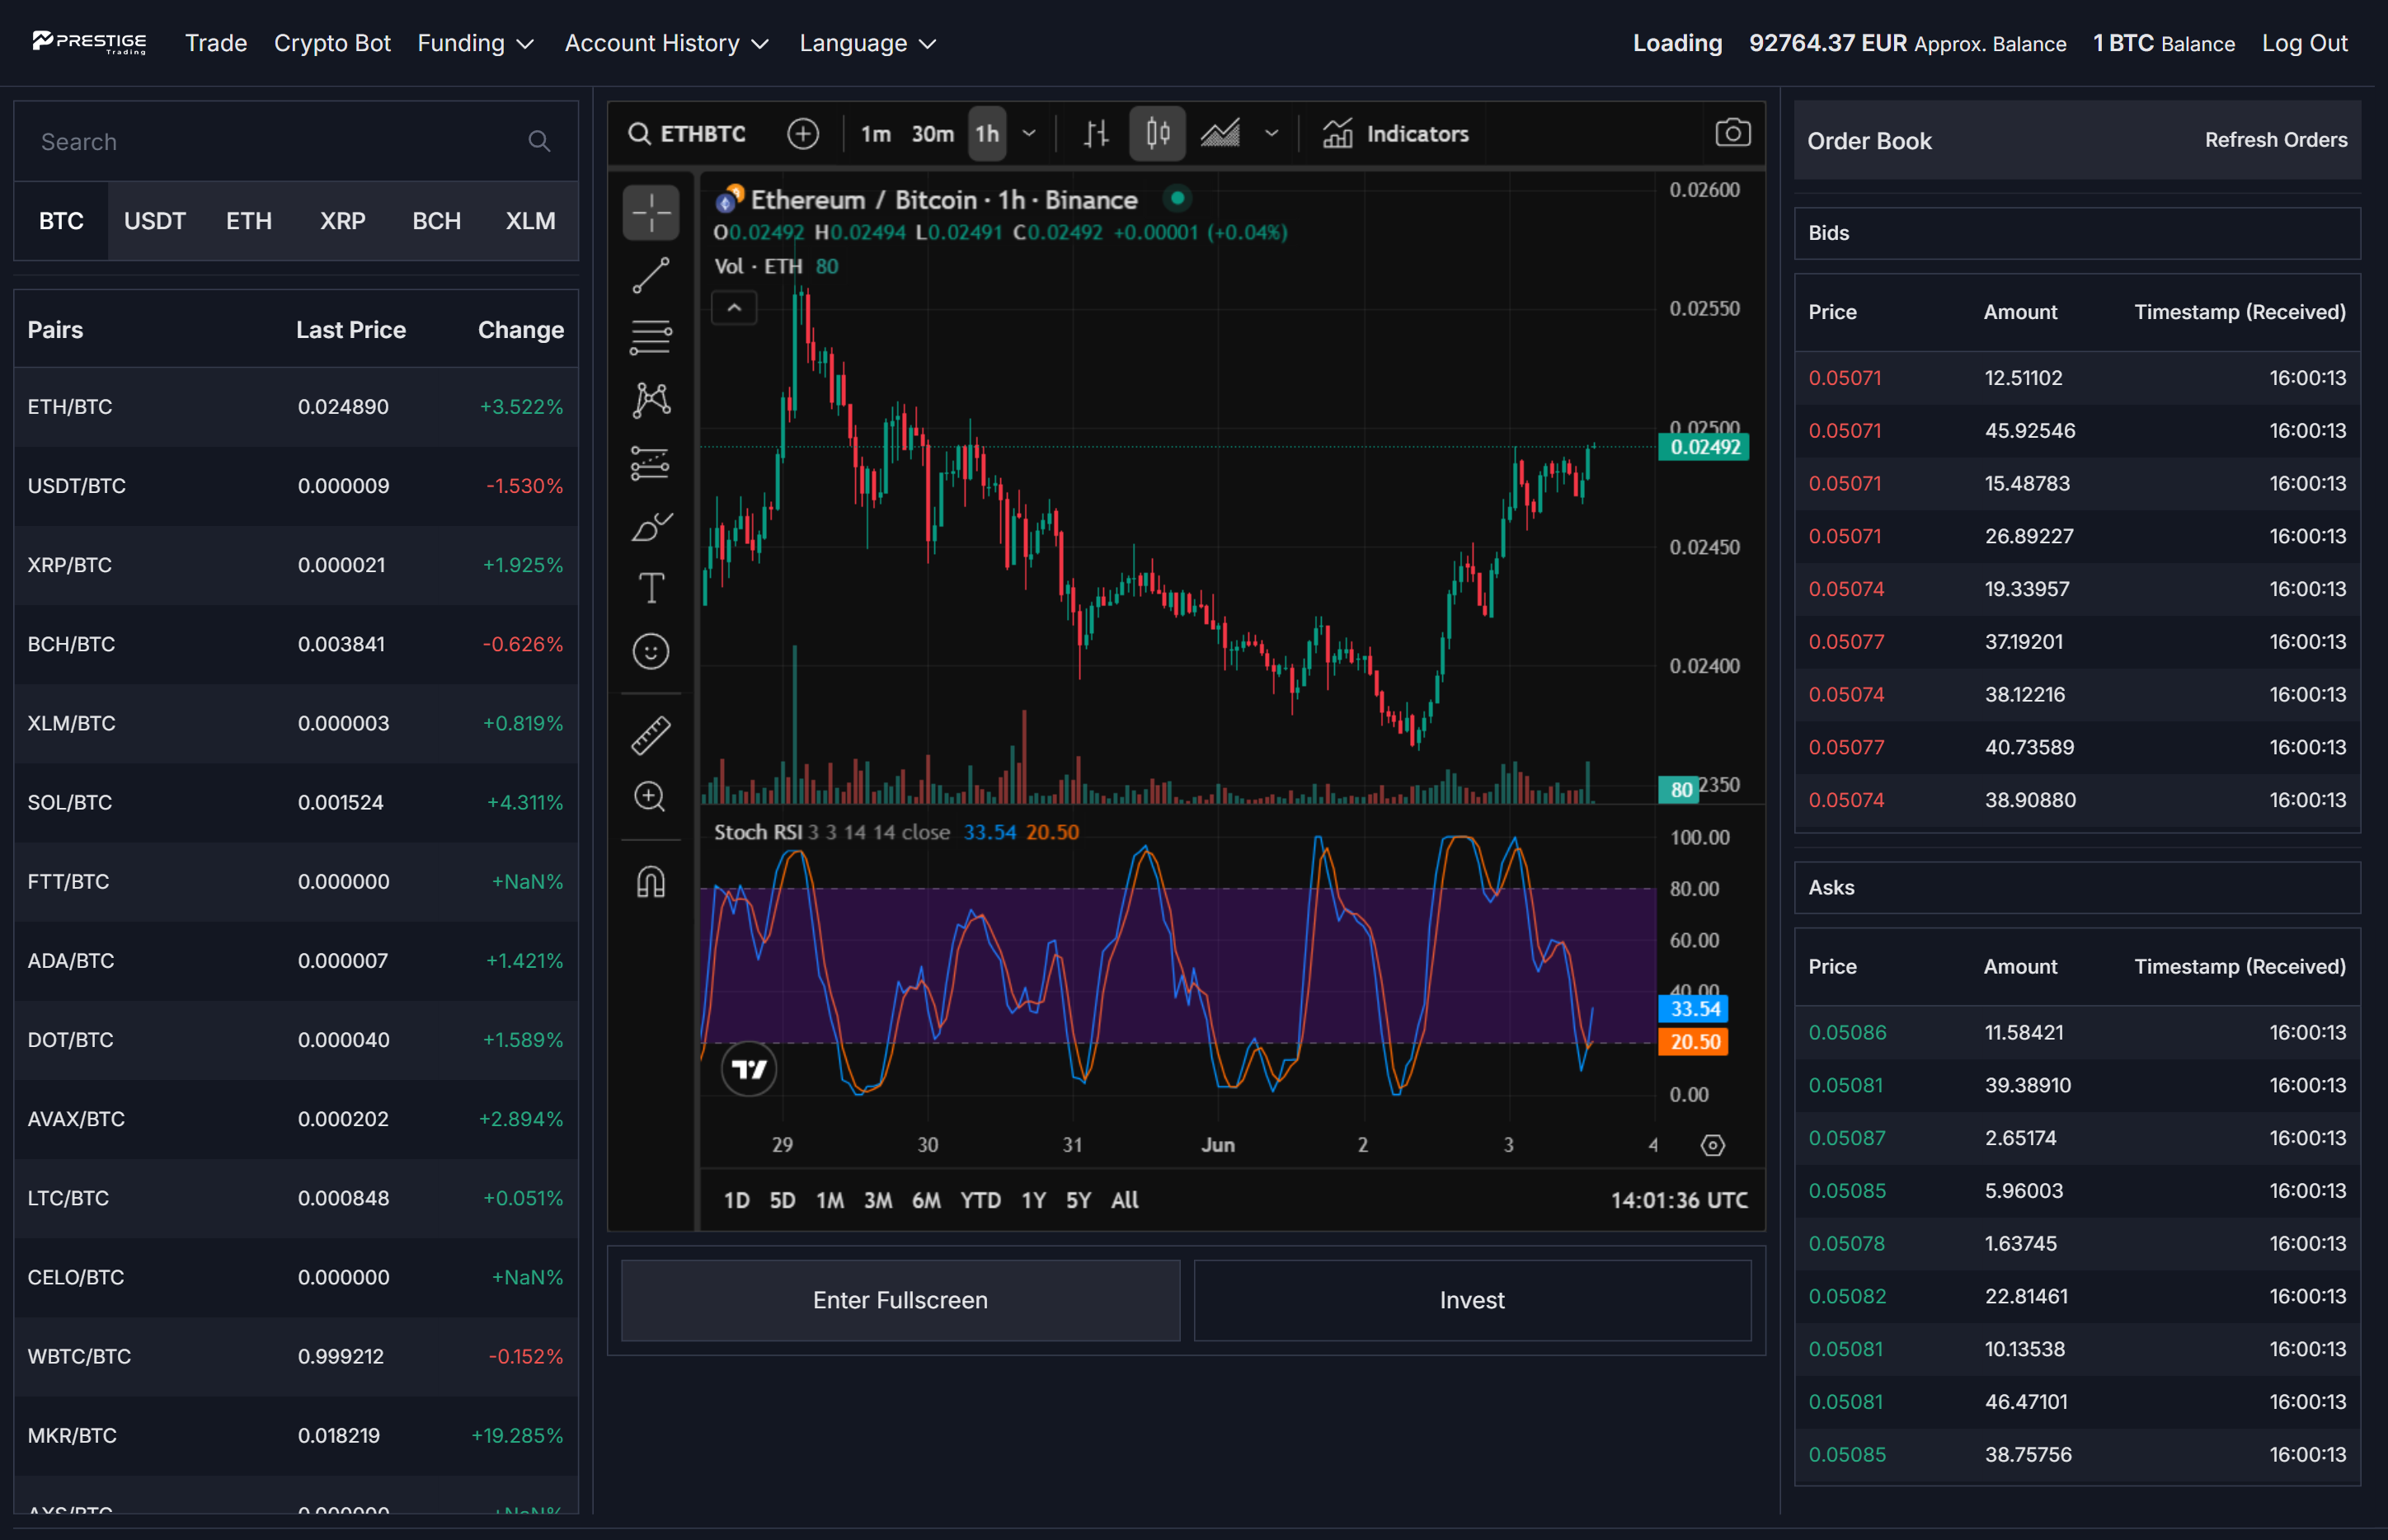Click the bid row with amount 12.51102
The width and height of the screenshot is (2388, 1540).
tap(2077, 378)
